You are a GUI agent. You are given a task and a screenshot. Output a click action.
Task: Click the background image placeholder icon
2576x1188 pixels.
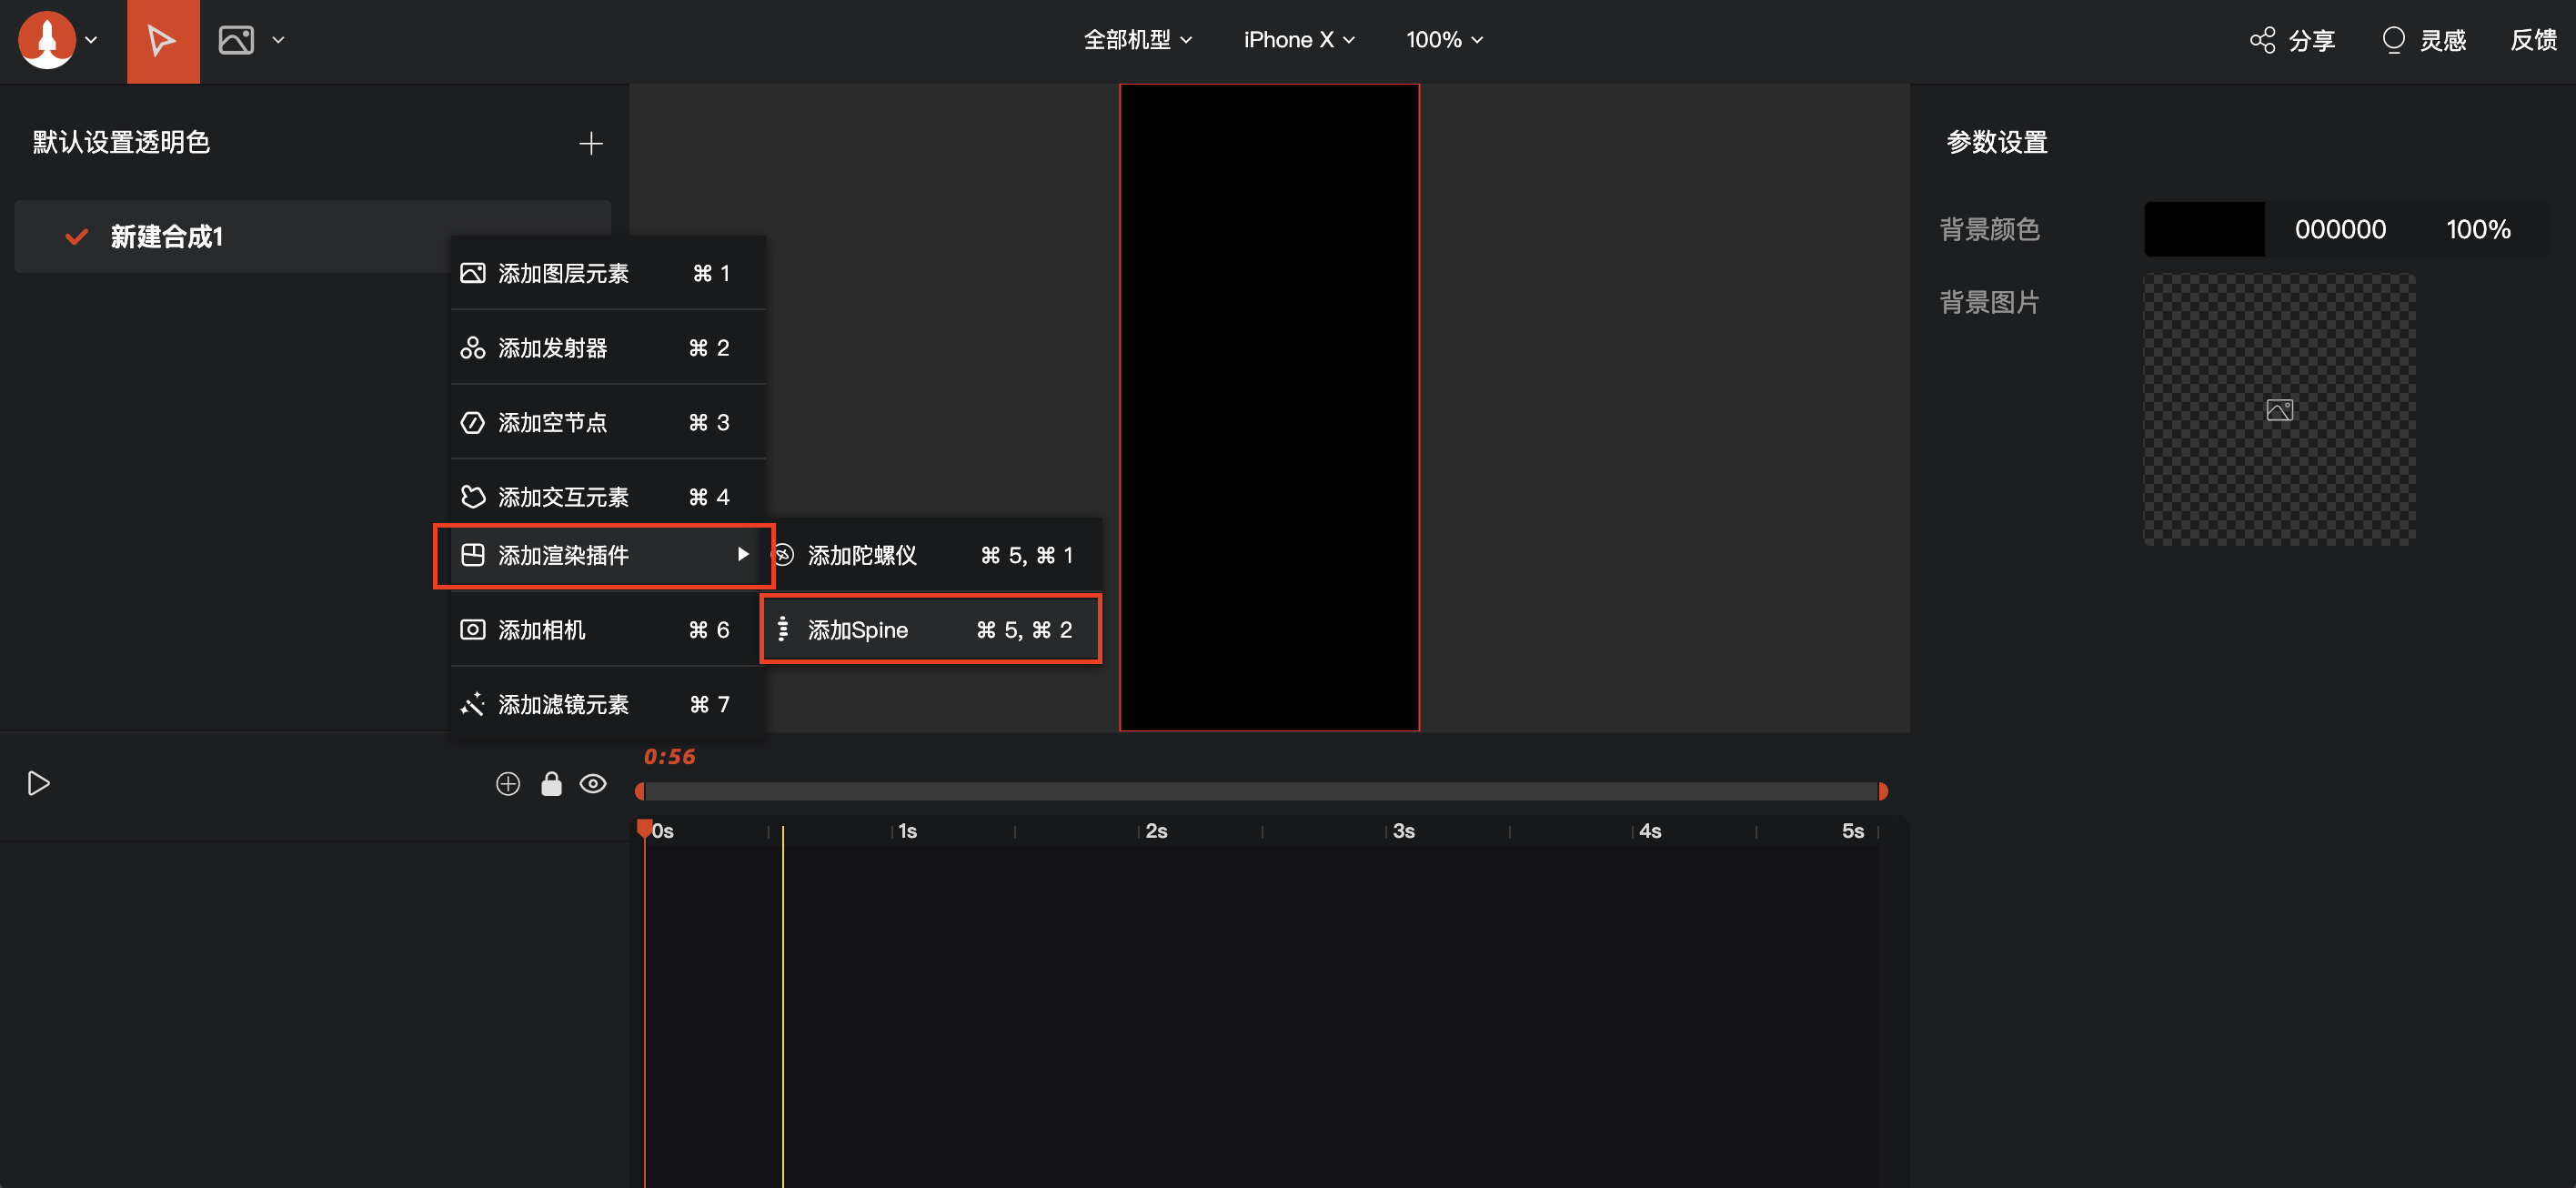pyautogui.click(x=2279, y=410)
